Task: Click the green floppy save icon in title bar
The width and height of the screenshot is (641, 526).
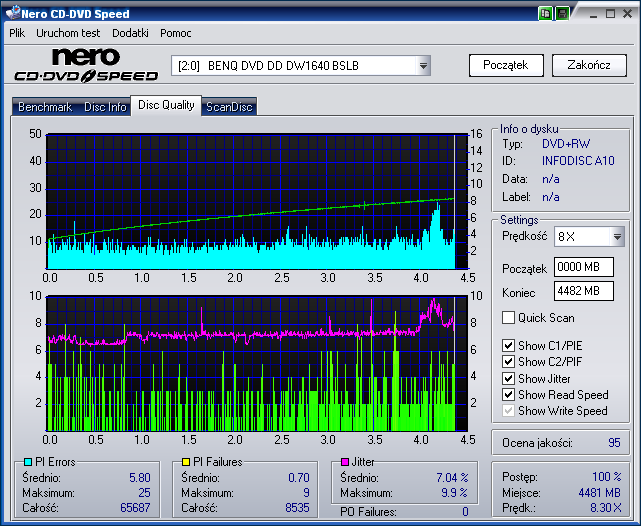Action: [x=563, y=13]
